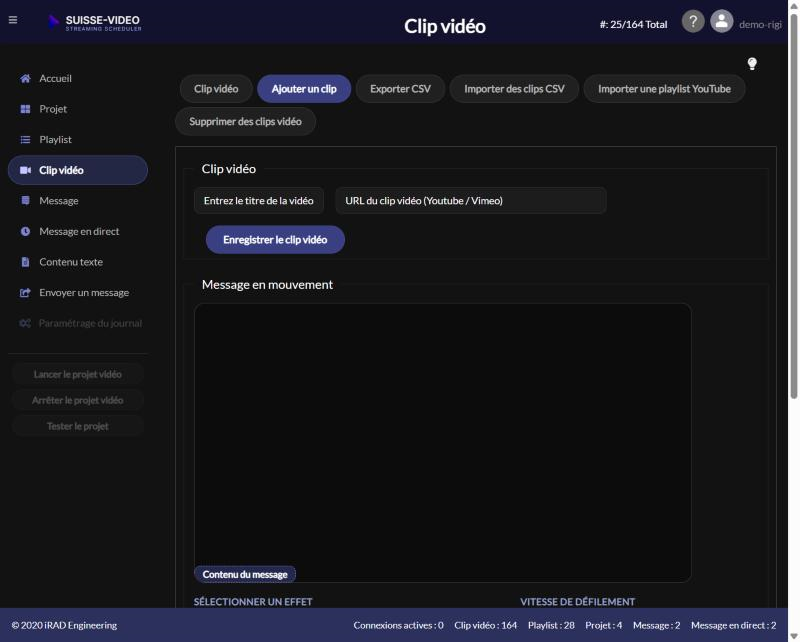This screenshot has height=642, width=800.
Task: Click © 2020 iRAD Engineering text
Action: (64, 625)
